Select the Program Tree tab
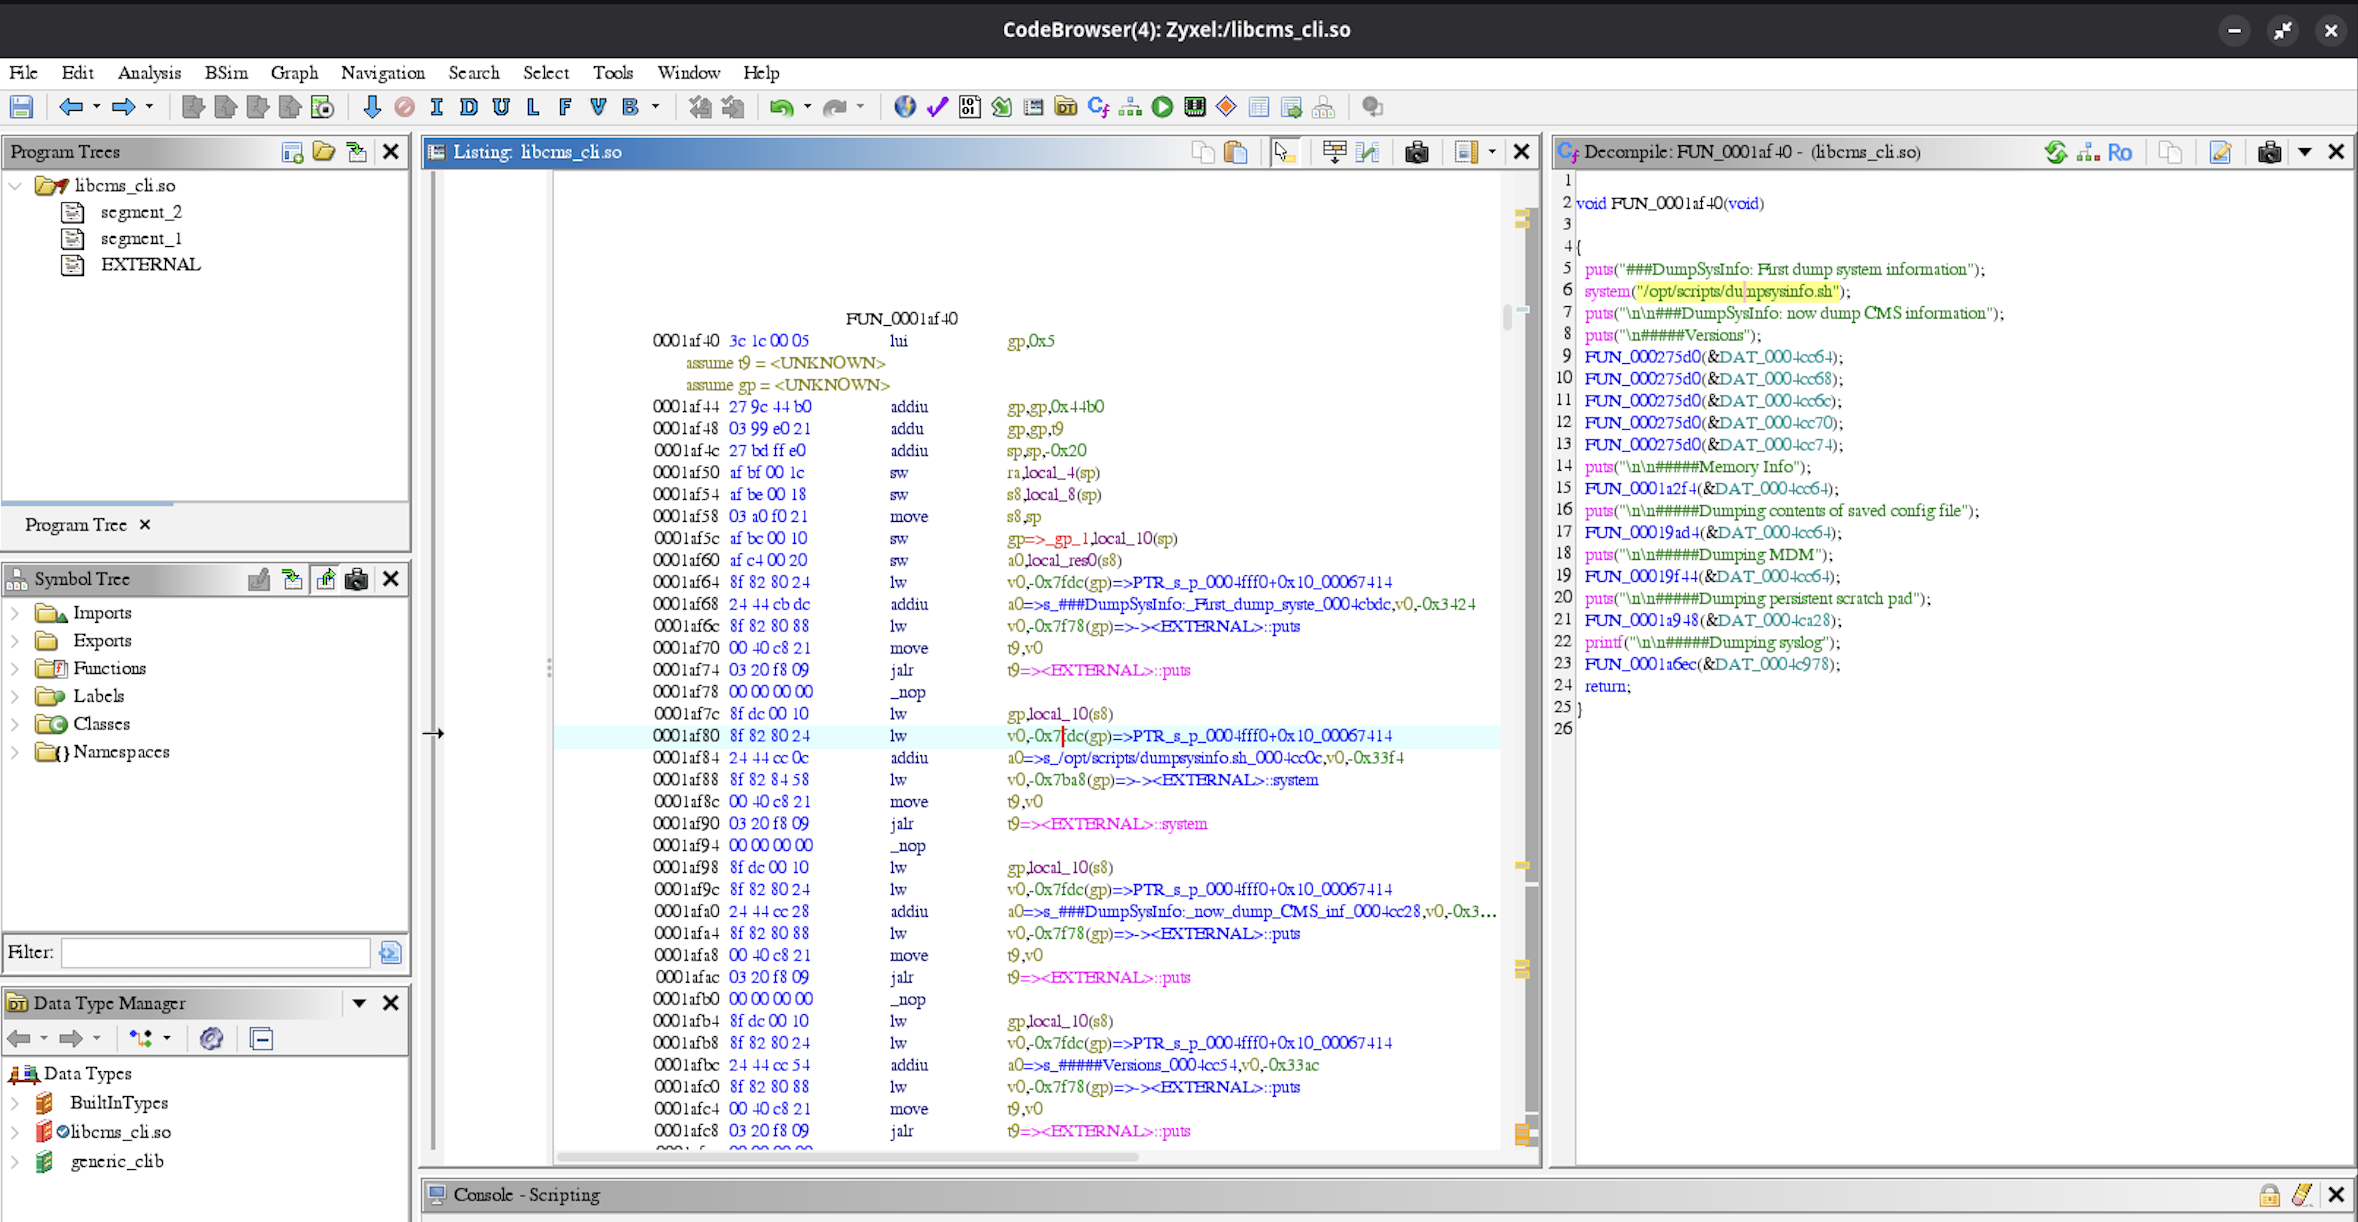The width and height of the screenshot is (2358, 1222). pyautogui.click(x=76, y=525)
